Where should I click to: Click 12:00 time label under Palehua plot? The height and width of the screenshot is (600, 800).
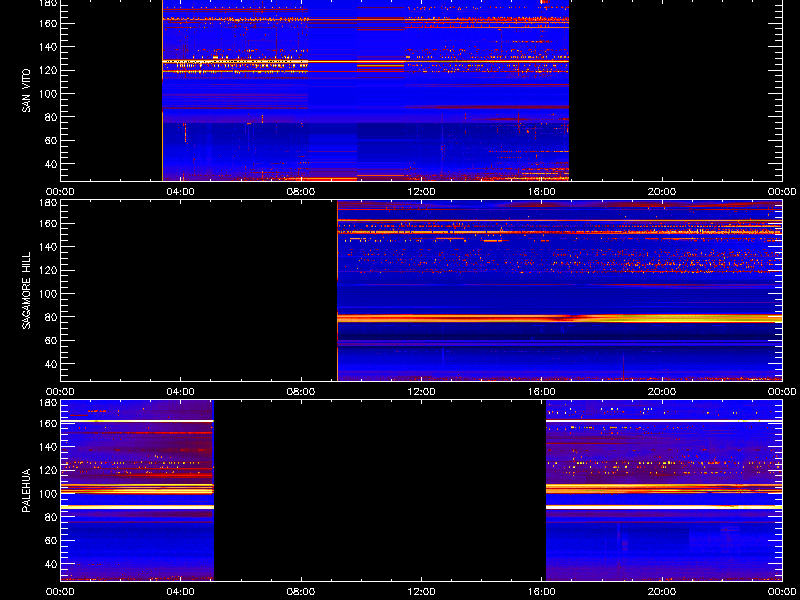coord(421,592)
